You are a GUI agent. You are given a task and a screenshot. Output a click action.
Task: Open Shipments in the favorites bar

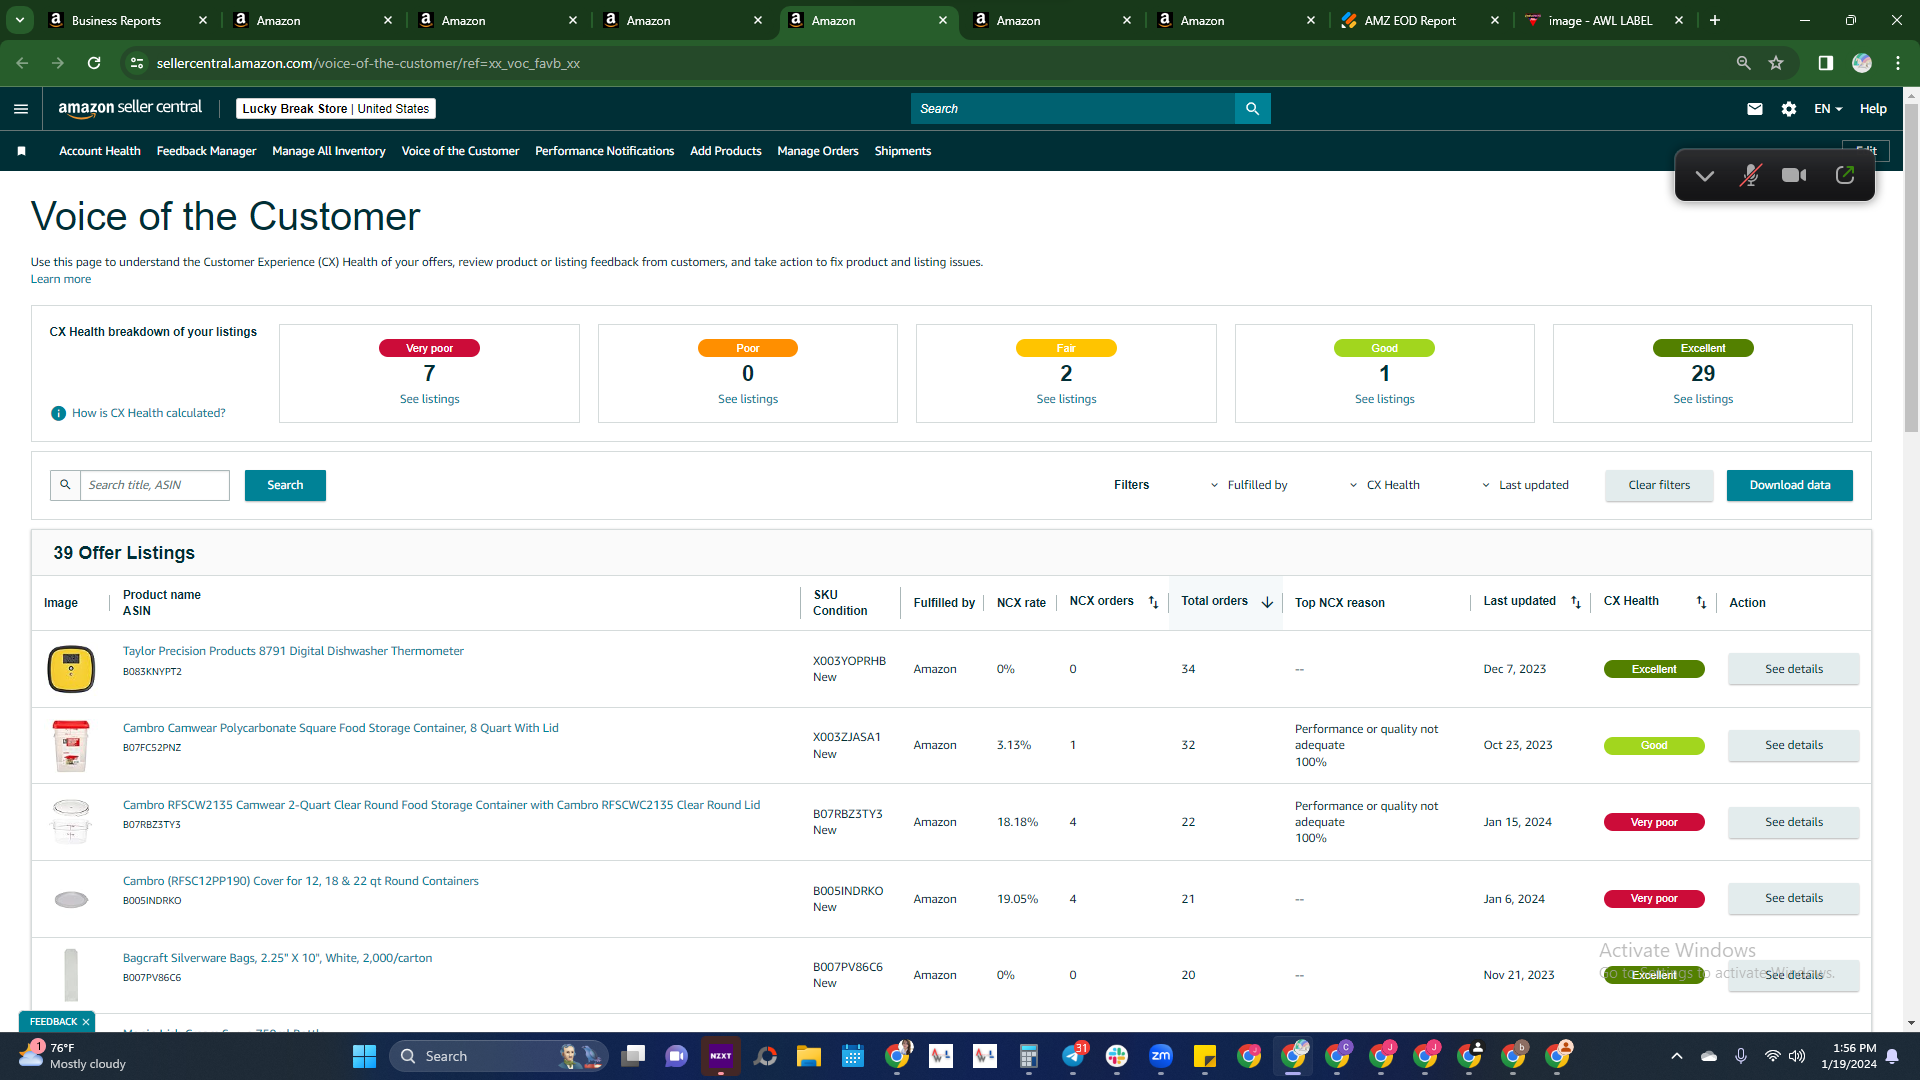[903, 151]
